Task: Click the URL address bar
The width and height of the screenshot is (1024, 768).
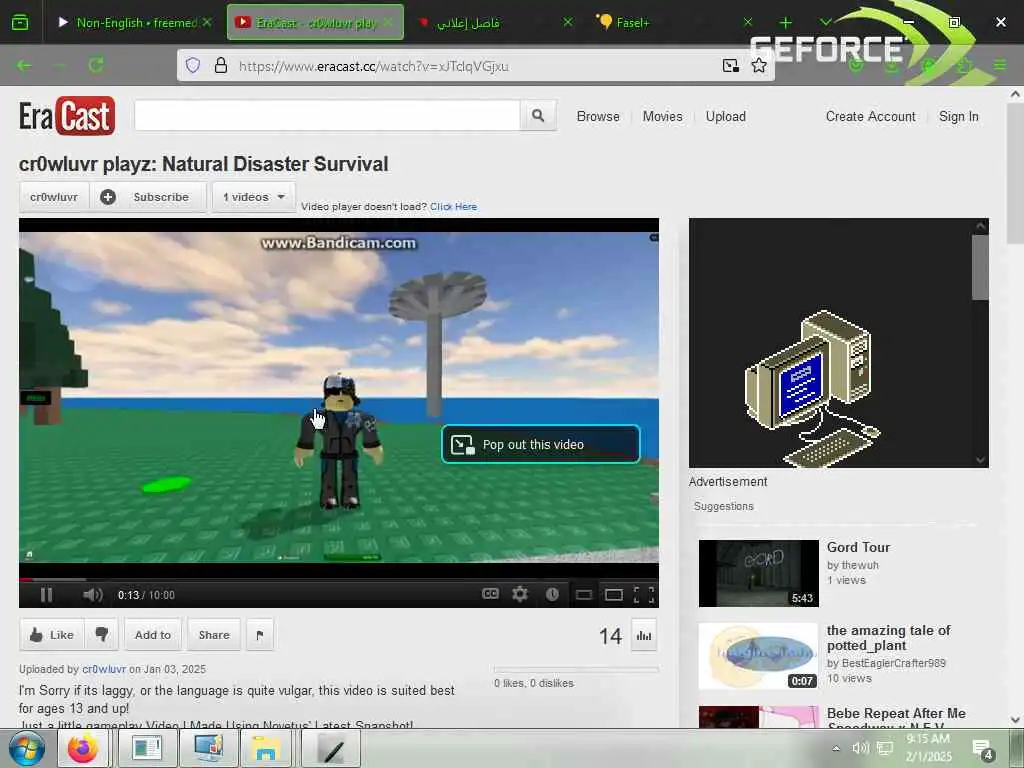Action: click(474, 66)
